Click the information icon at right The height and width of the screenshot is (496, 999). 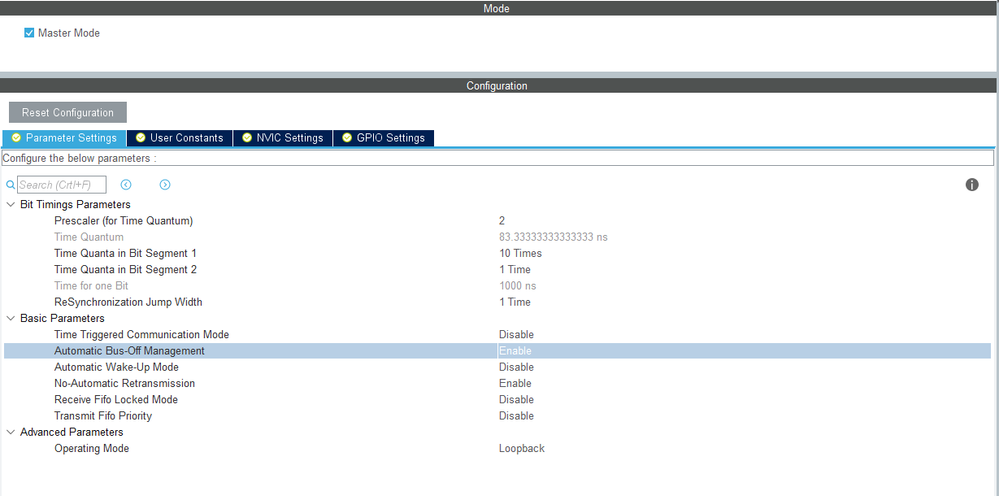(x=972, y=185)
